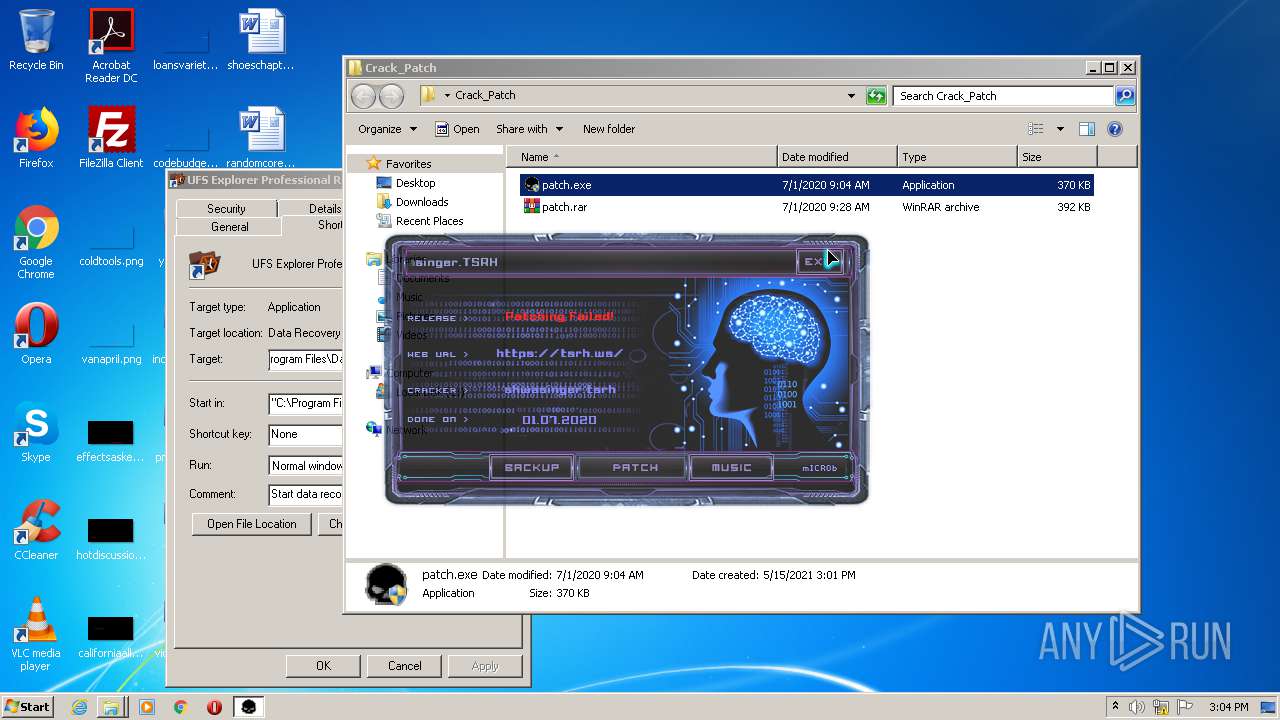Click the Search Crack_Patch field

click(1003, 96)
